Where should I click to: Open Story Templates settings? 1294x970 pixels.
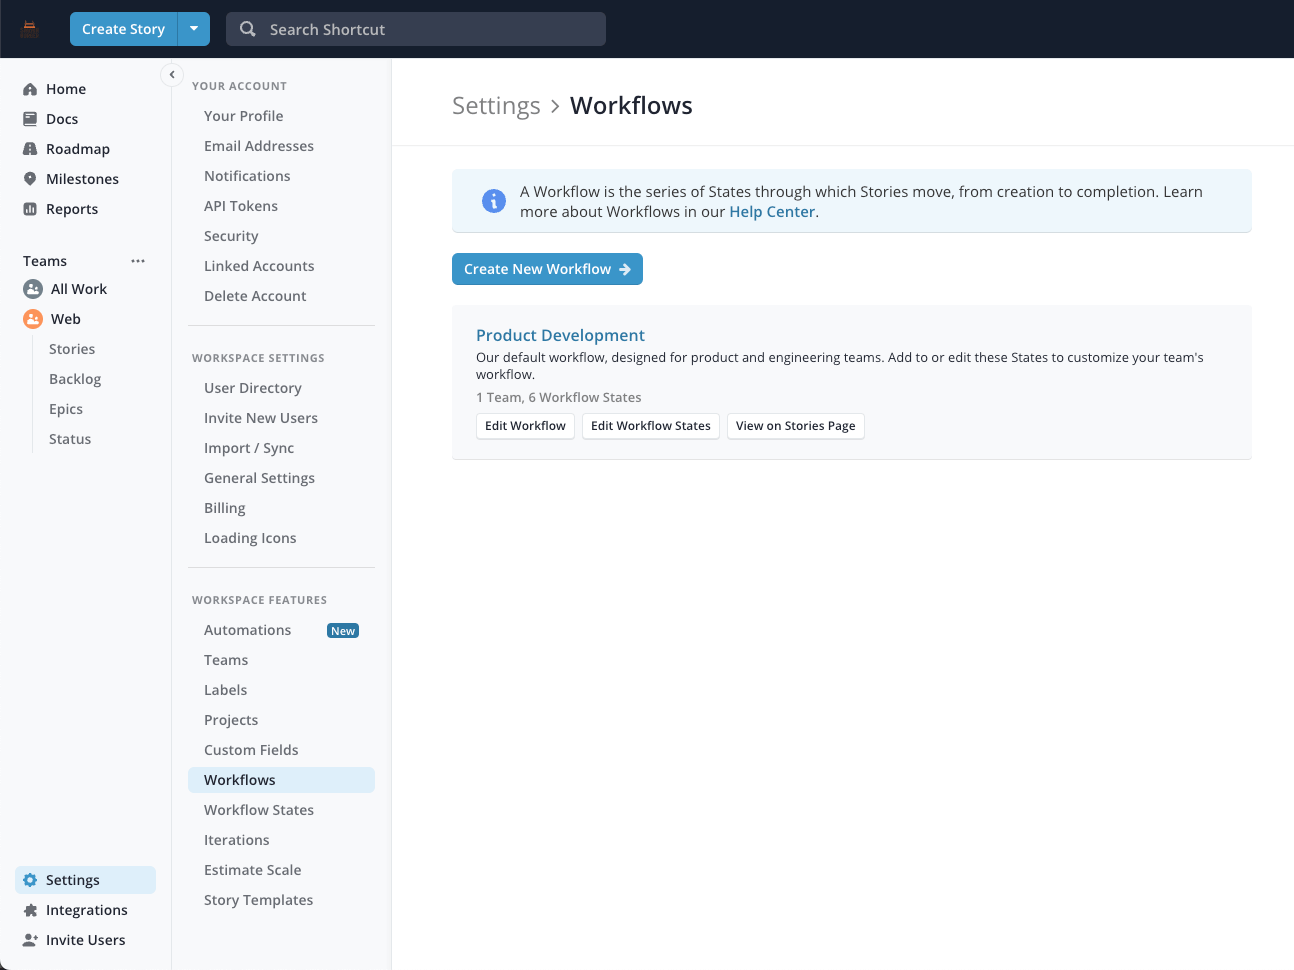coord(258,900)
